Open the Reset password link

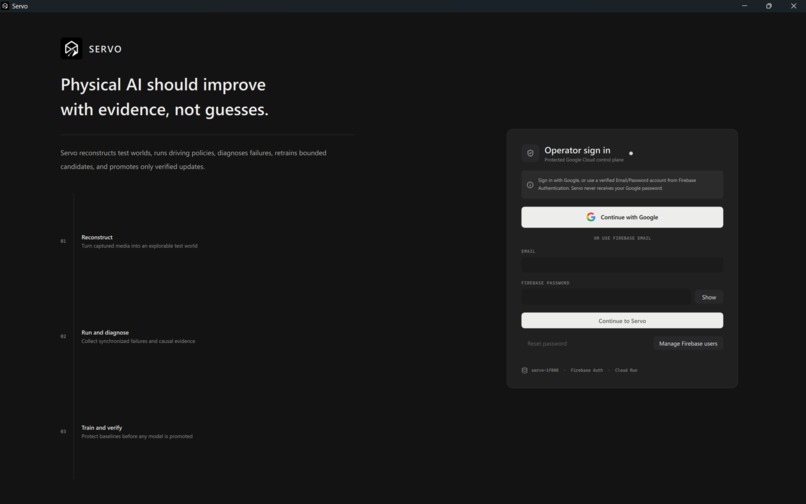tap(547, 344)
